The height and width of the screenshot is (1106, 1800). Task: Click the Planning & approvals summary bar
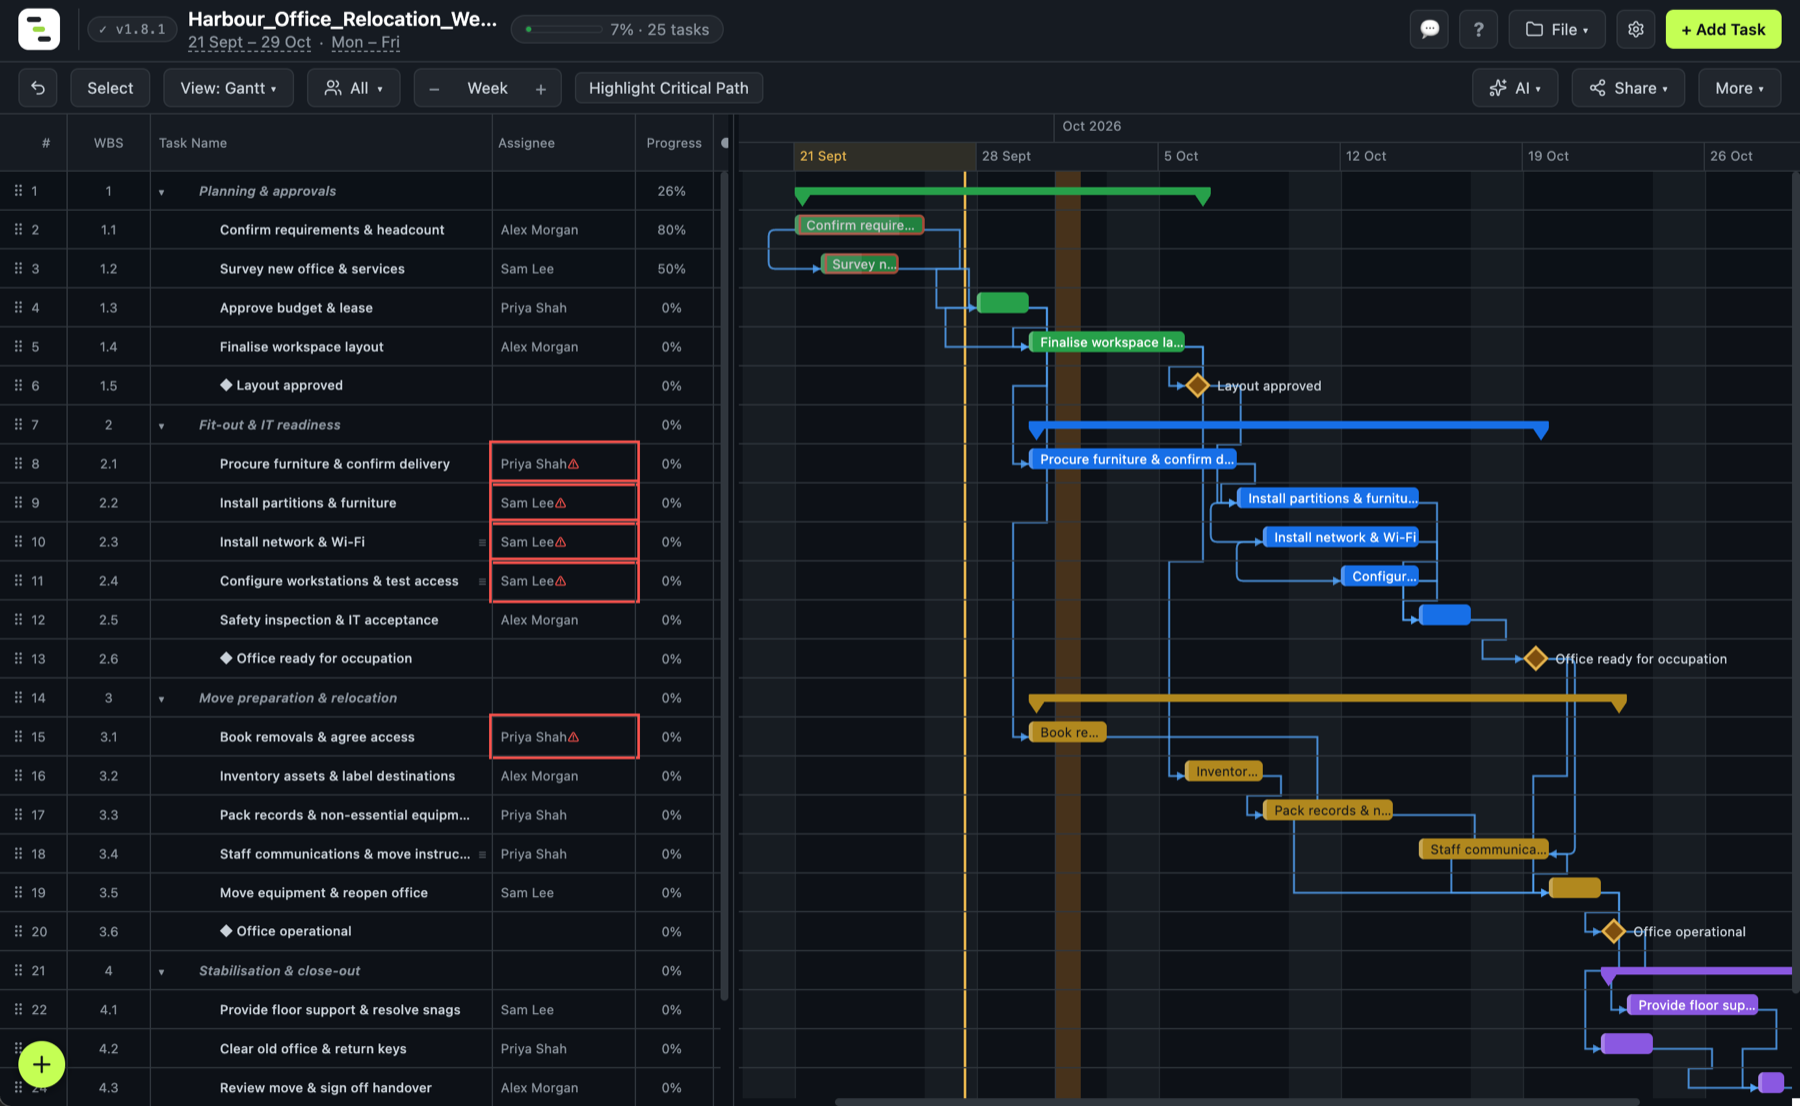pyautogui.click(x=1002, y=192)
